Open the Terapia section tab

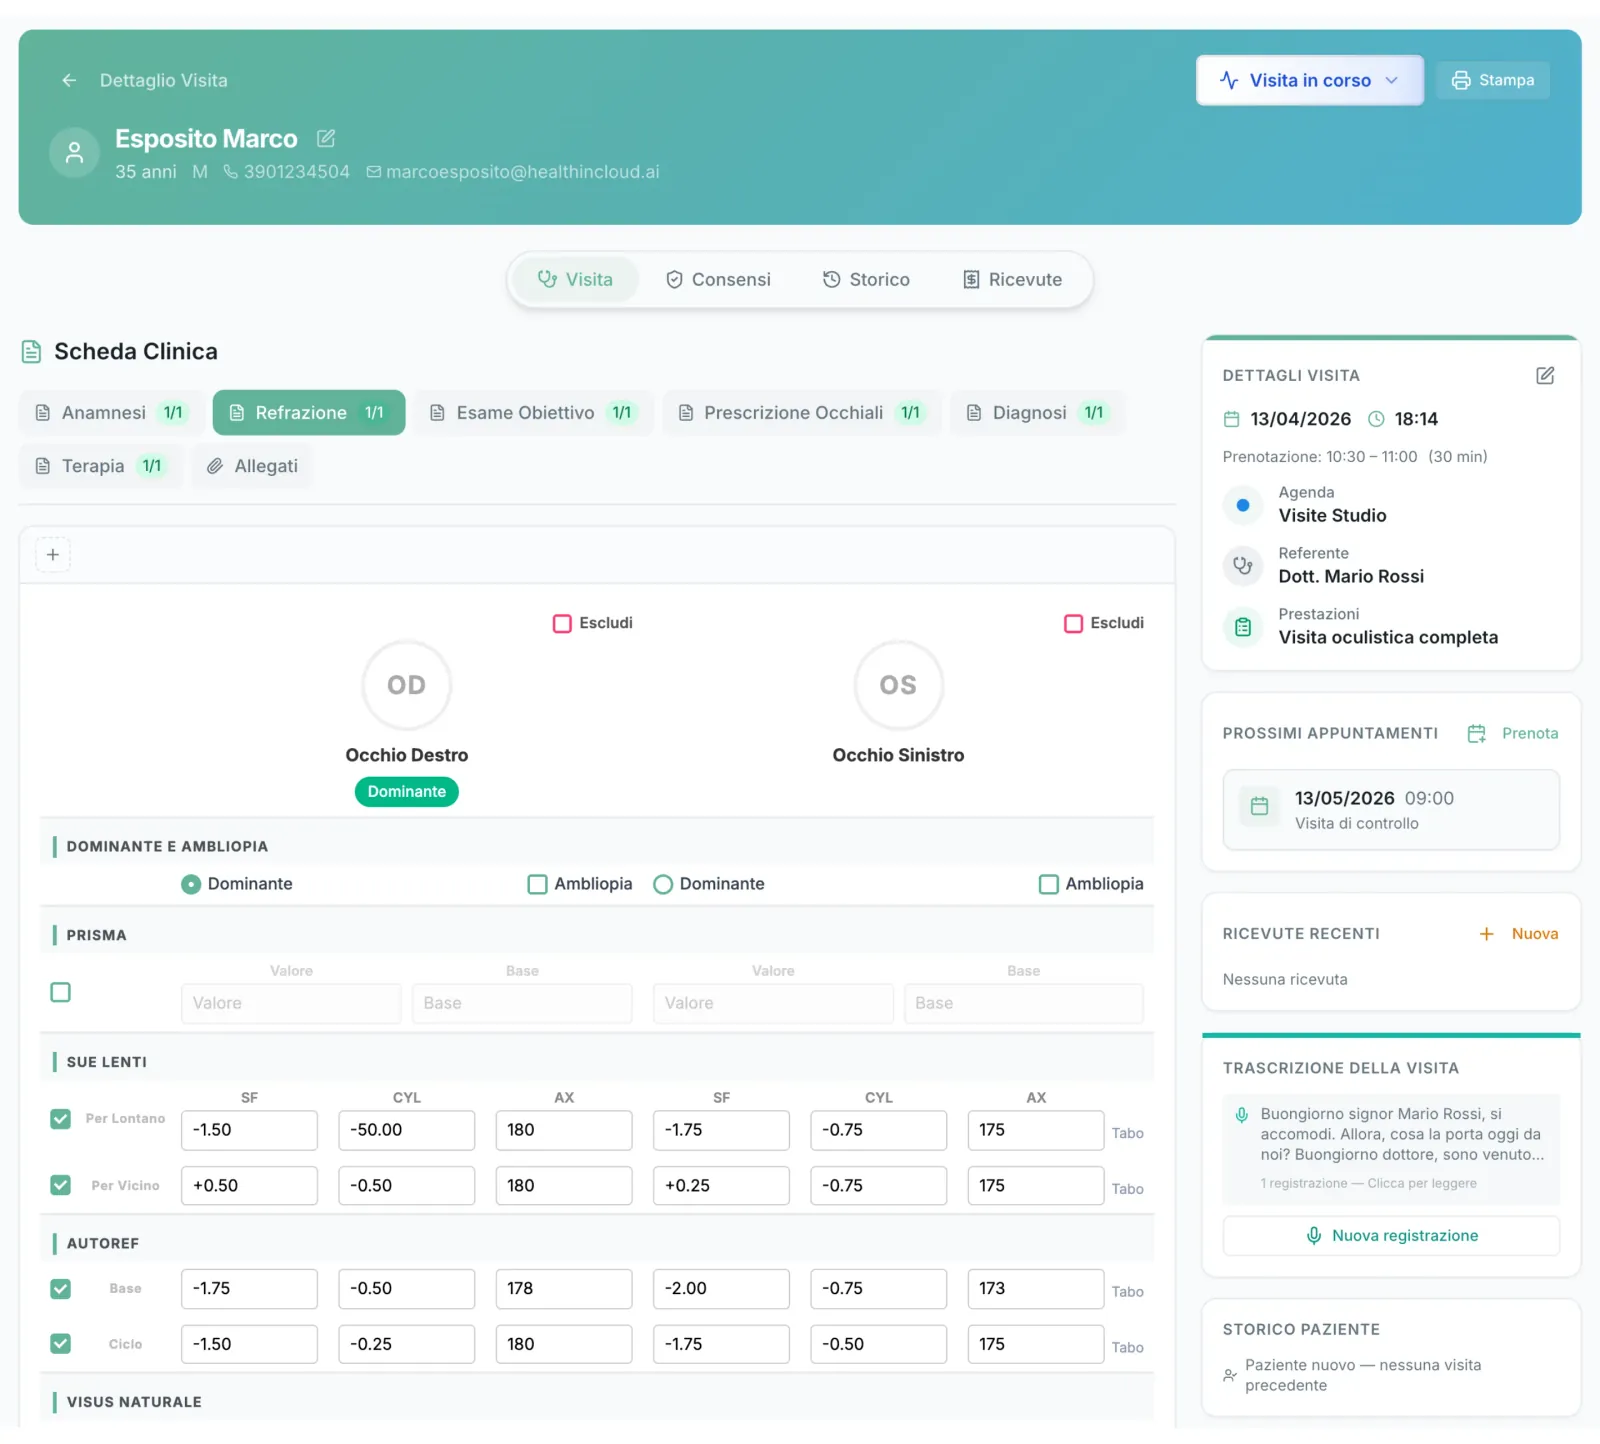coord(100,466)
